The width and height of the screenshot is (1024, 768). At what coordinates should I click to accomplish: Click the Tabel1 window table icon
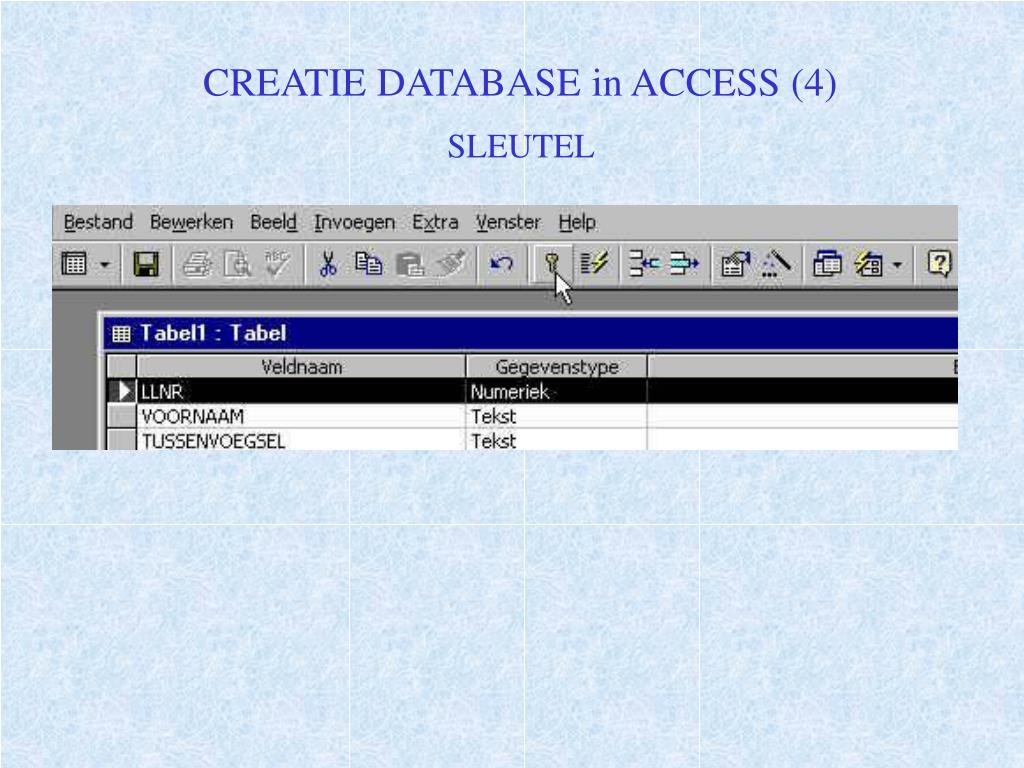(121, 334)
